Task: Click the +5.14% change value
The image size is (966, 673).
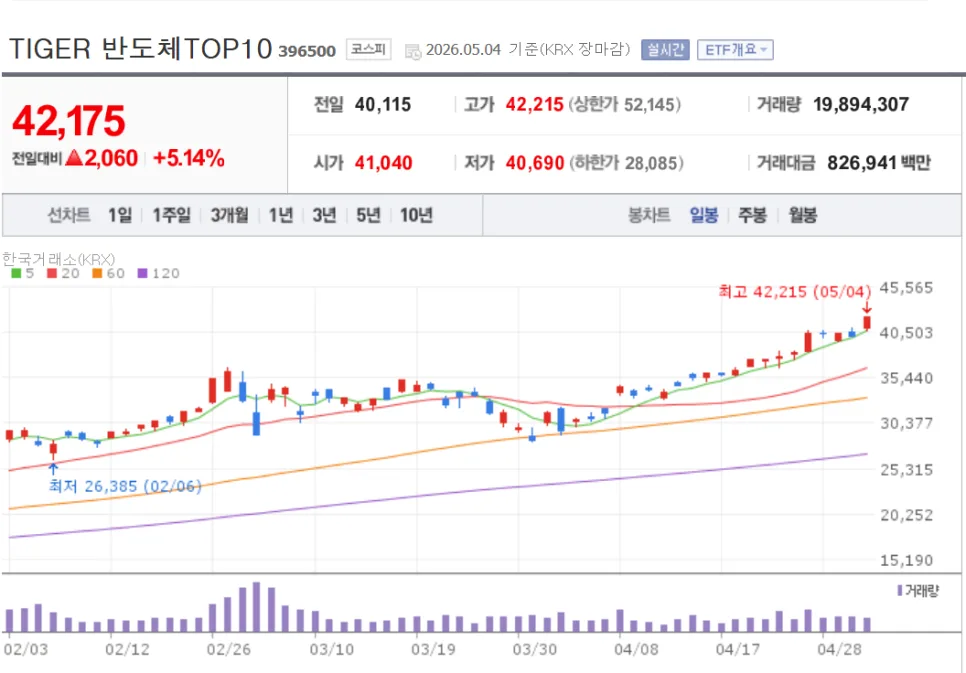Action: coord(189,158)
